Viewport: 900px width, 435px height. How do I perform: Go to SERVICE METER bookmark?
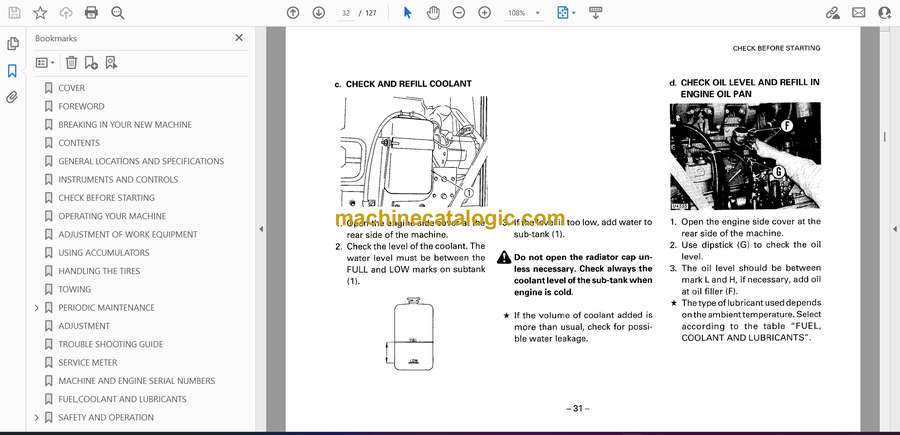[x=87, y=363]
